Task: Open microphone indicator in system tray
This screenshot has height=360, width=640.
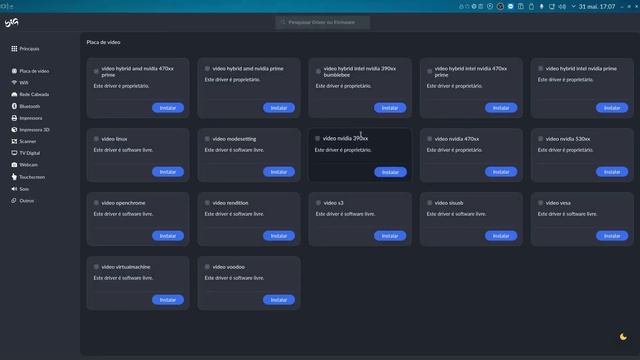Action: click(x=542, y=7)
